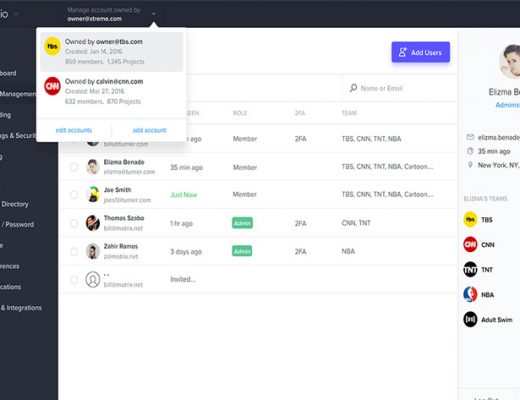This screenshot has height=400, width=520.
Task: Choose account owned by calvin@cnn.com
Action: click(x=111, y=91)
